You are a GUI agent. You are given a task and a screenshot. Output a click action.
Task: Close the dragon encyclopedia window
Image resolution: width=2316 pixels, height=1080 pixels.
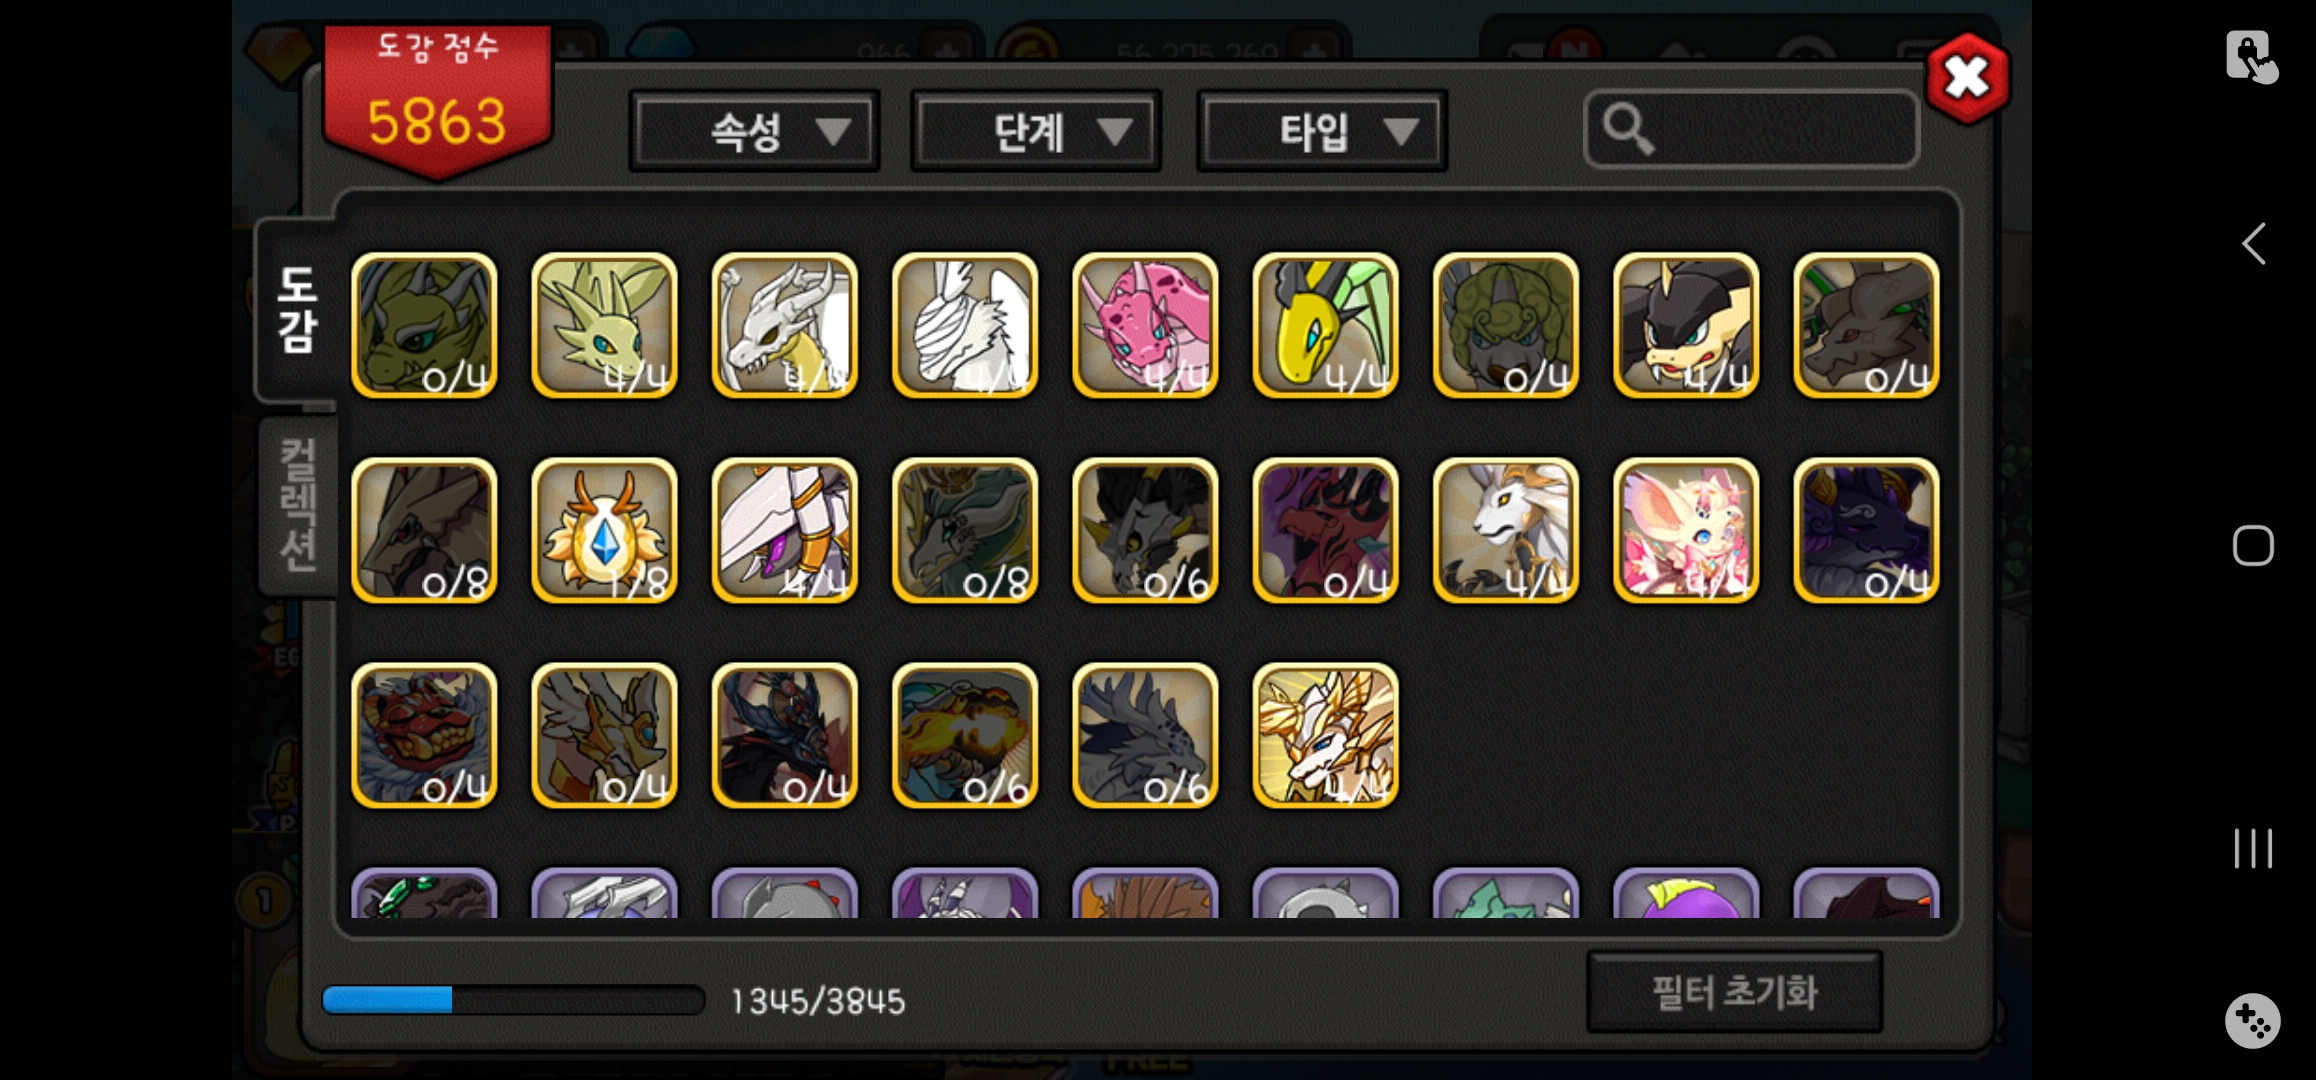click(1967, 78)
